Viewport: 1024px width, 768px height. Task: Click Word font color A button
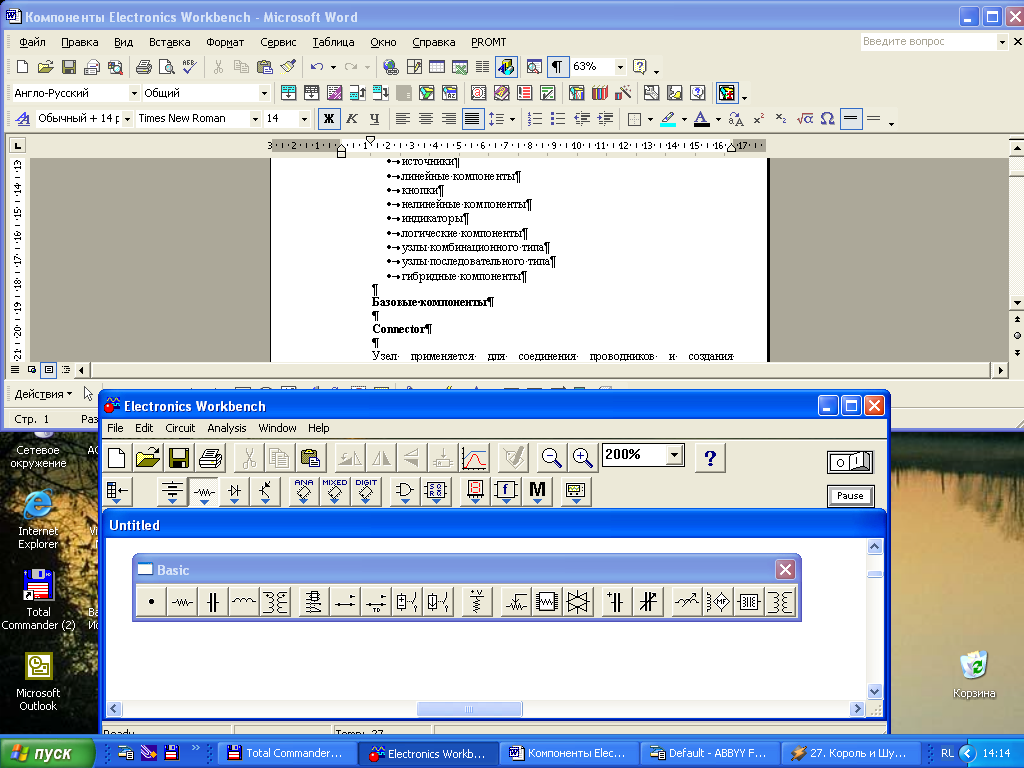point(701,118)
